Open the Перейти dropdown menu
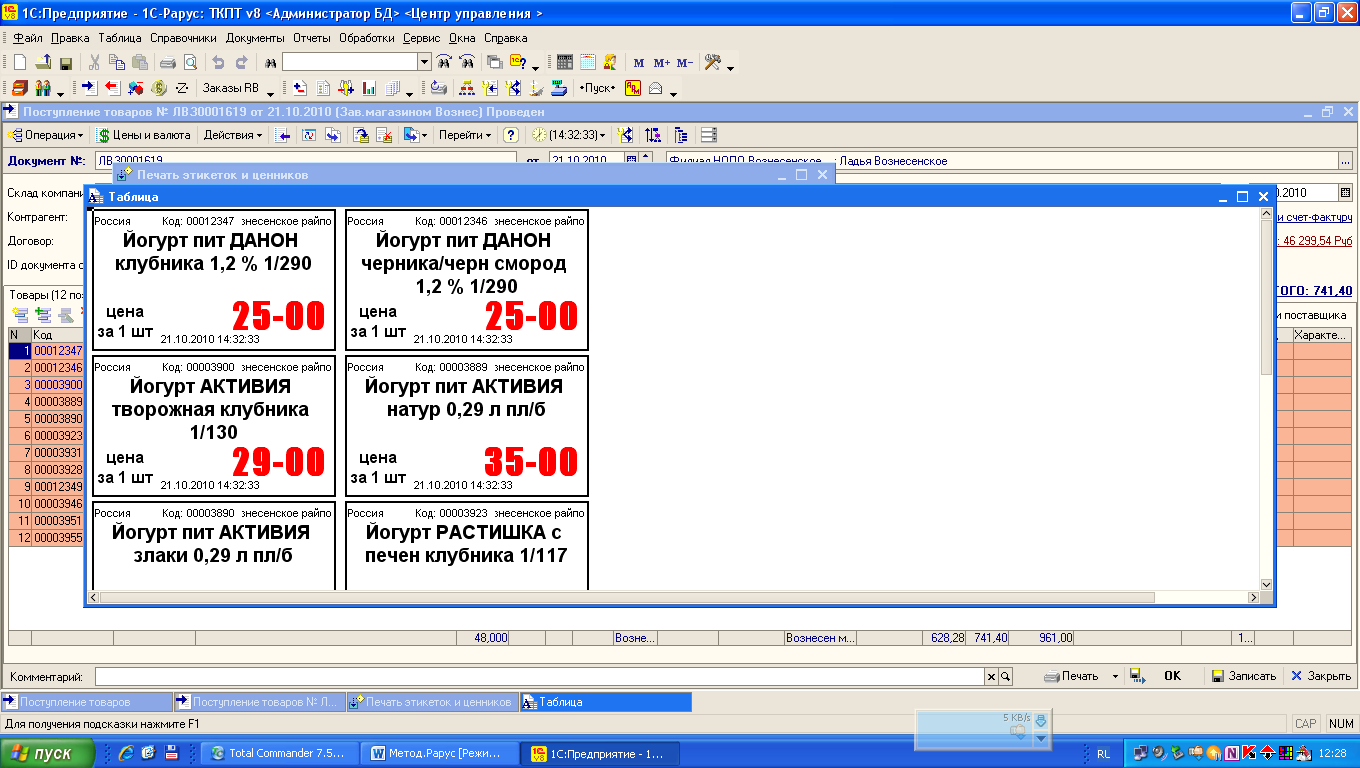 click(x=465, y=135)
